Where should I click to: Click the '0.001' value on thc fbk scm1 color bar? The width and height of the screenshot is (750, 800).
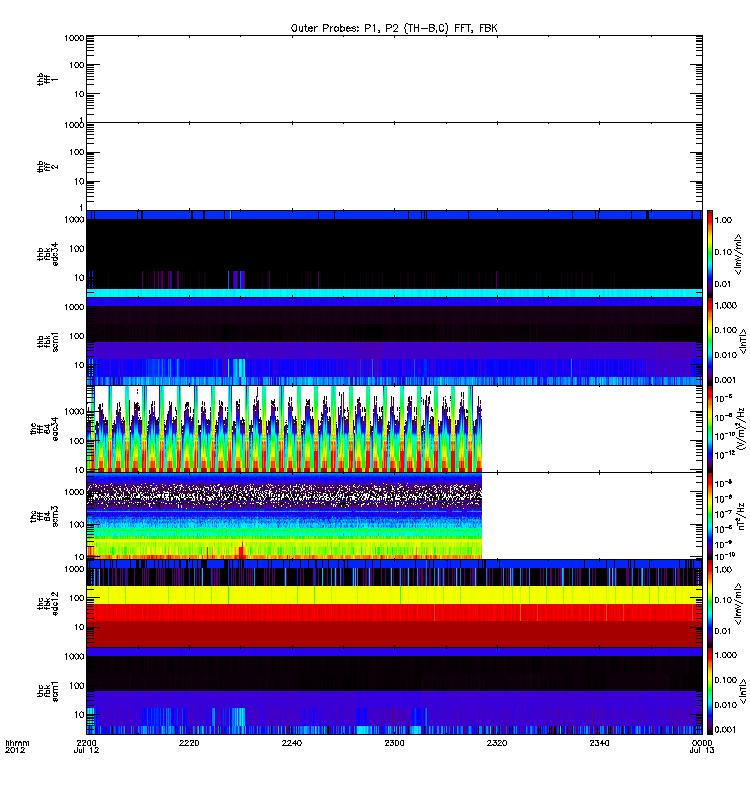click(x=726, y=730)
